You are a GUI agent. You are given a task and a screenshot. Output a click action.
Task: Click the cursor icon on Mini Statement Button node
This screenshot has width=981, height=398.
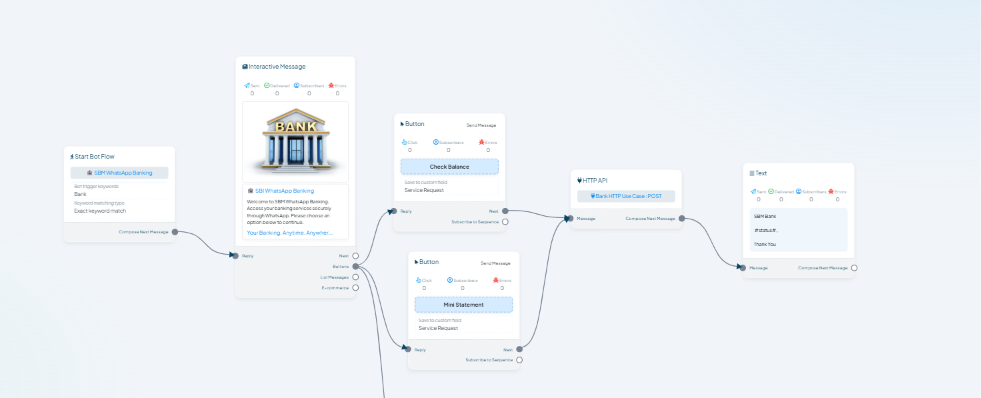coord(417,262)
